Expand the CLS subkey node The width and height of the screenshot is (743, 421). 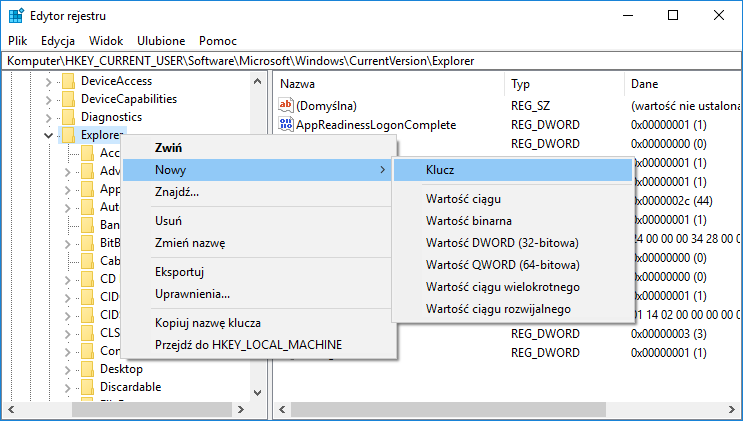pyautogui.click(x=67, y=334)
